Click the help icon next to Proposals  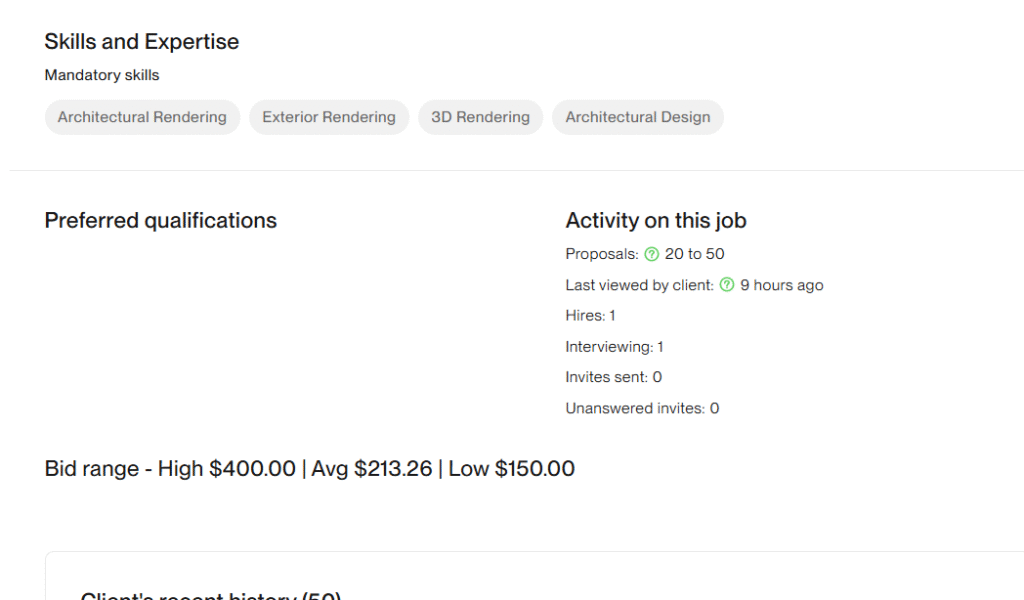coord(652,255)
